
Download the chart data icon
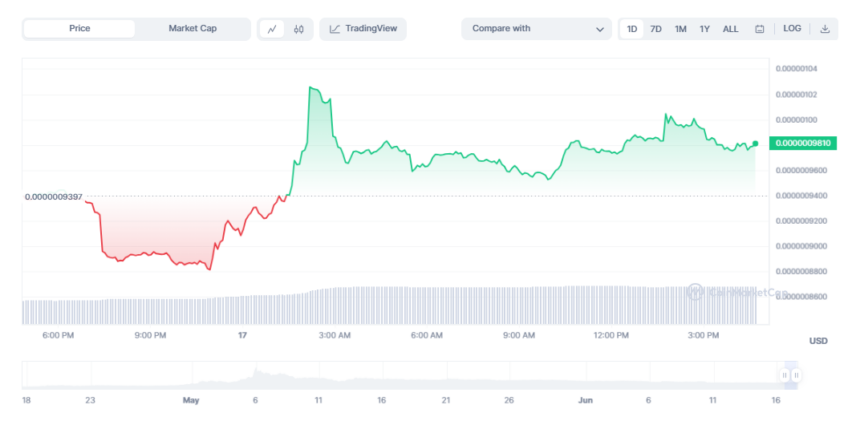tap(825, 29)
